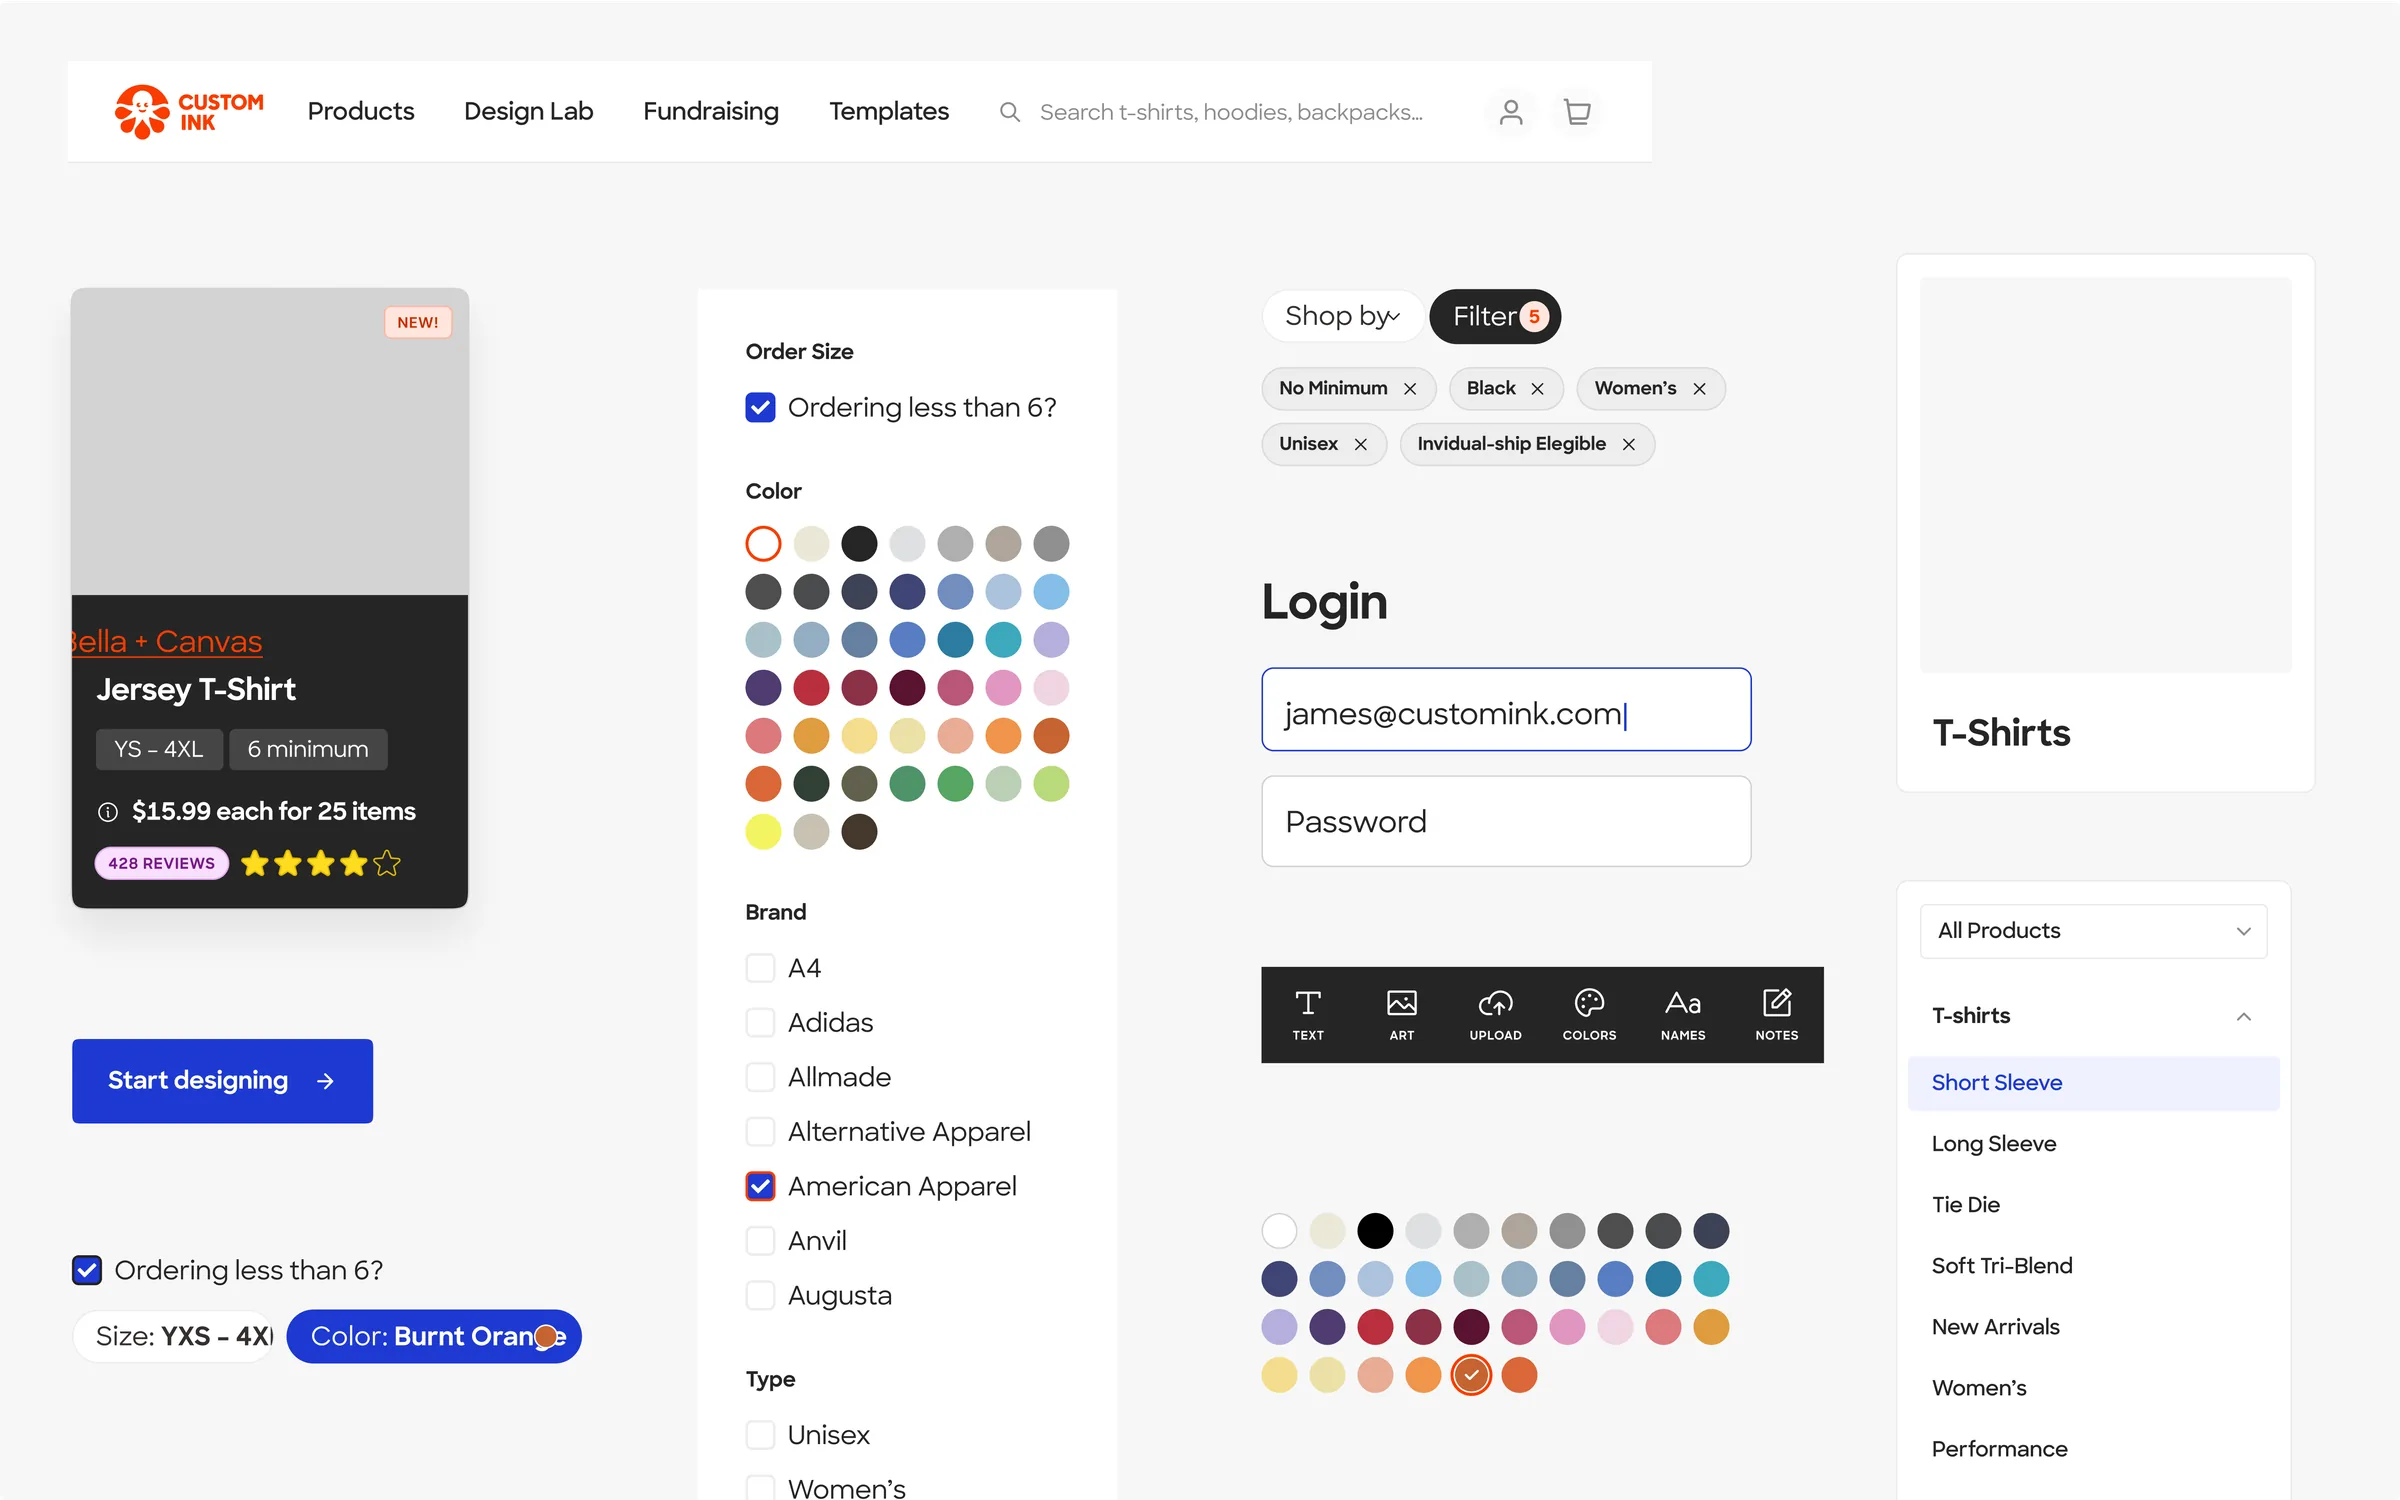Pick the white swatch in Color filter
This screenshot has height=1500, width=2400.
[763, 544]
